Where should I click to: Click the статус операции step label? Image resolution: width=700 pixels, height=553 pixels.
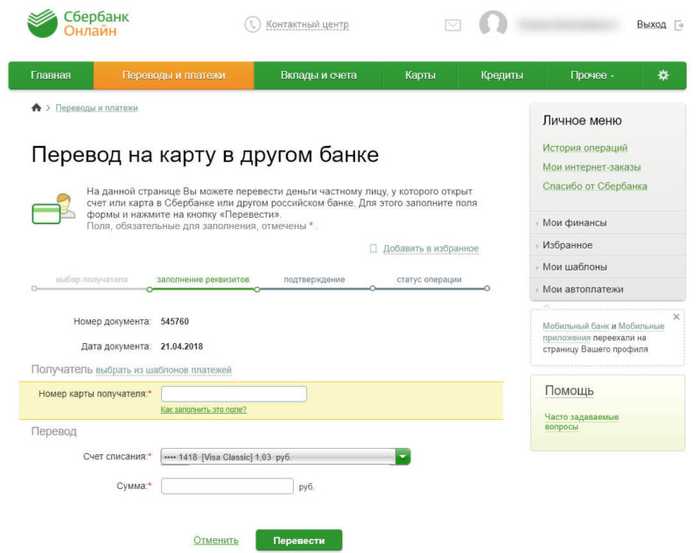pos(429,279)
